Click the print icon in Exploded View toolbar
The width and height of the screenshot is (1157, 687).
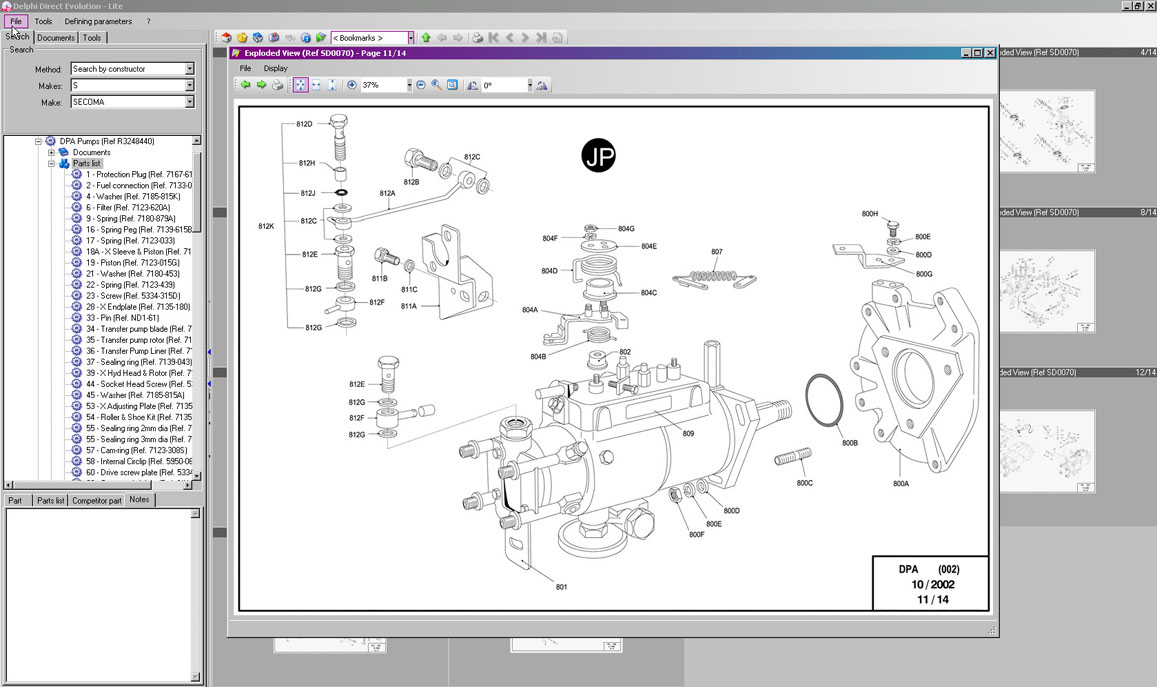point(277,85)
